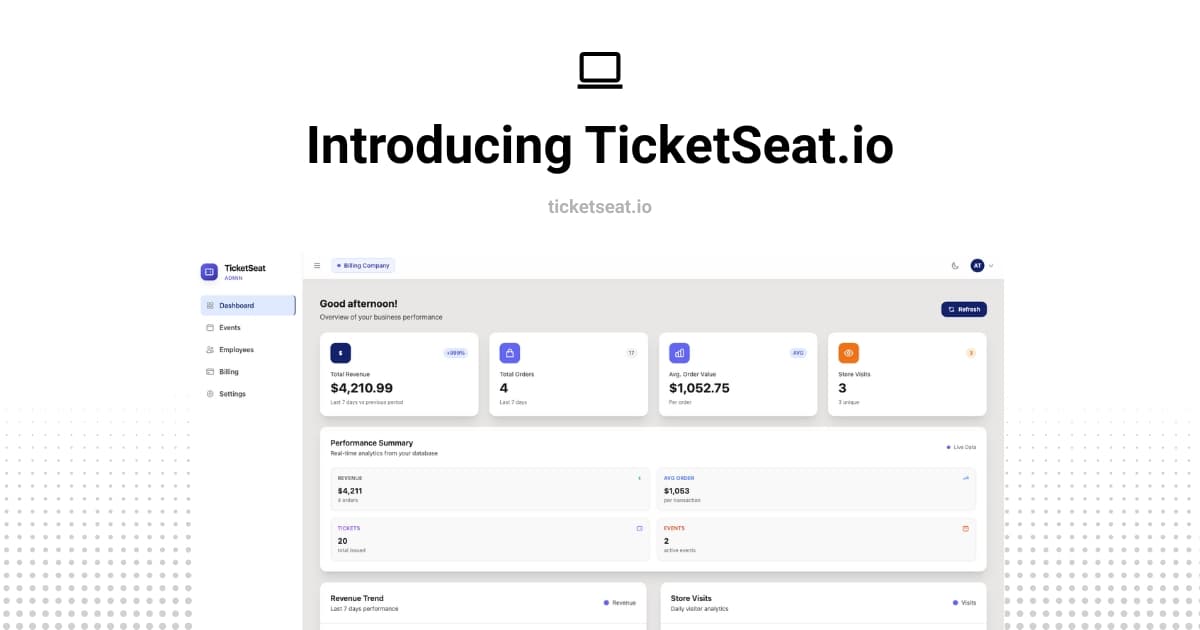Switch to the Events menu item
Viewport: 1200px width, 630px height.
[x=231, y=327]
